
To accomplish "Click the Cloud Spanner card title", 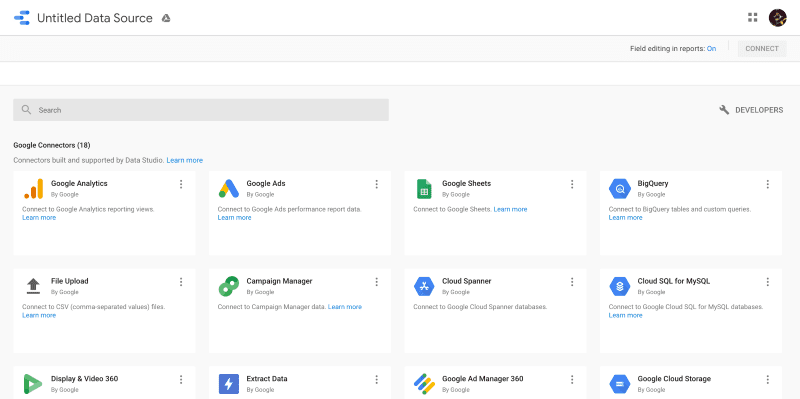I will (466, 281).
